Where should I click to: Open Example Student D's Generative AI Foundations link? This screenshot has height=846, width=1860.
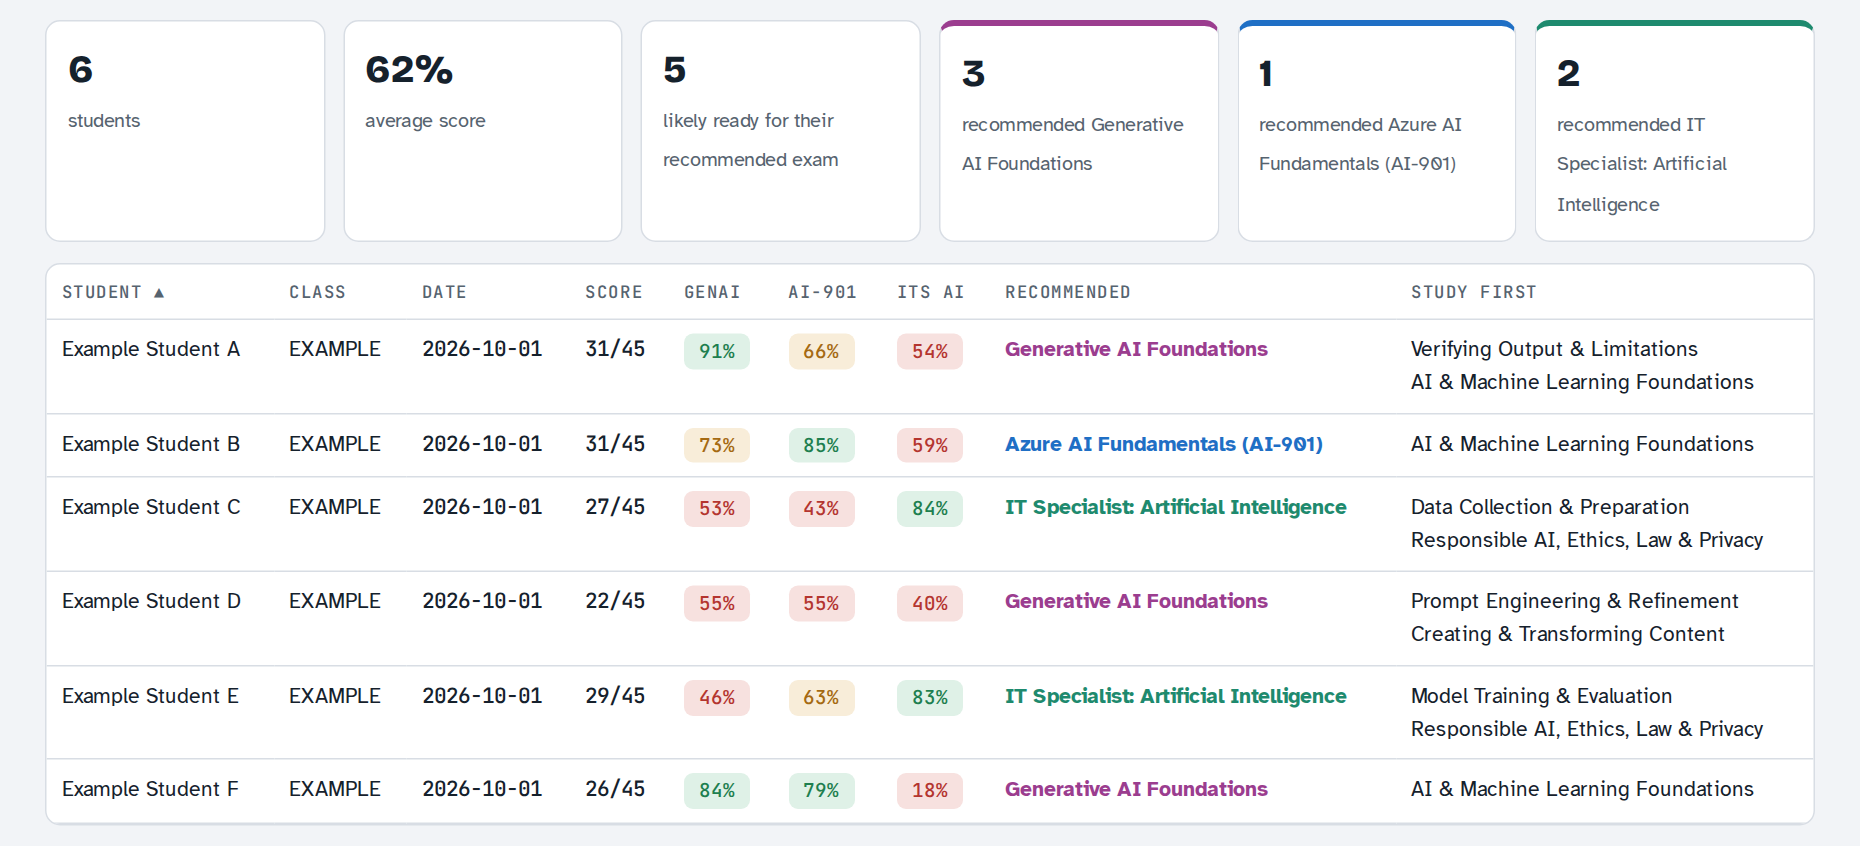[1136, 601]
